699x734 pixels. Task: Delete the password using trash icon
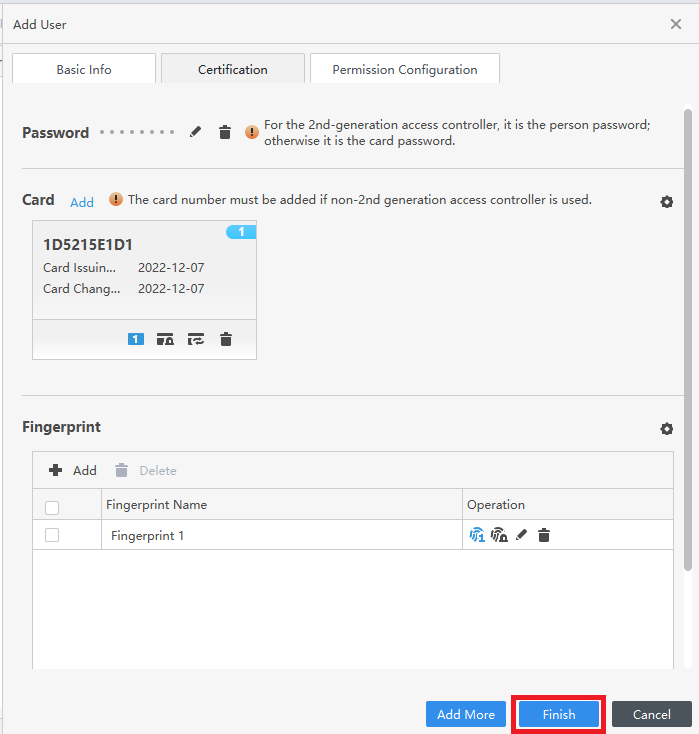225,132
